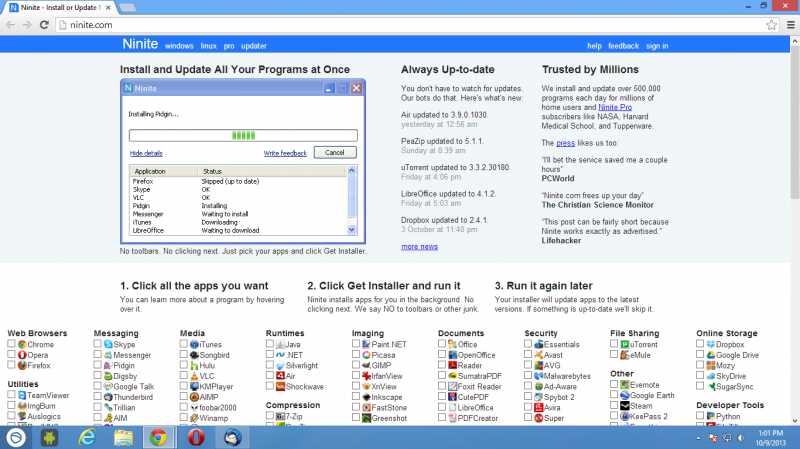Screen dimensions: 800x449
Task: Click the Google Earth icon
Action: coord(624,395)
